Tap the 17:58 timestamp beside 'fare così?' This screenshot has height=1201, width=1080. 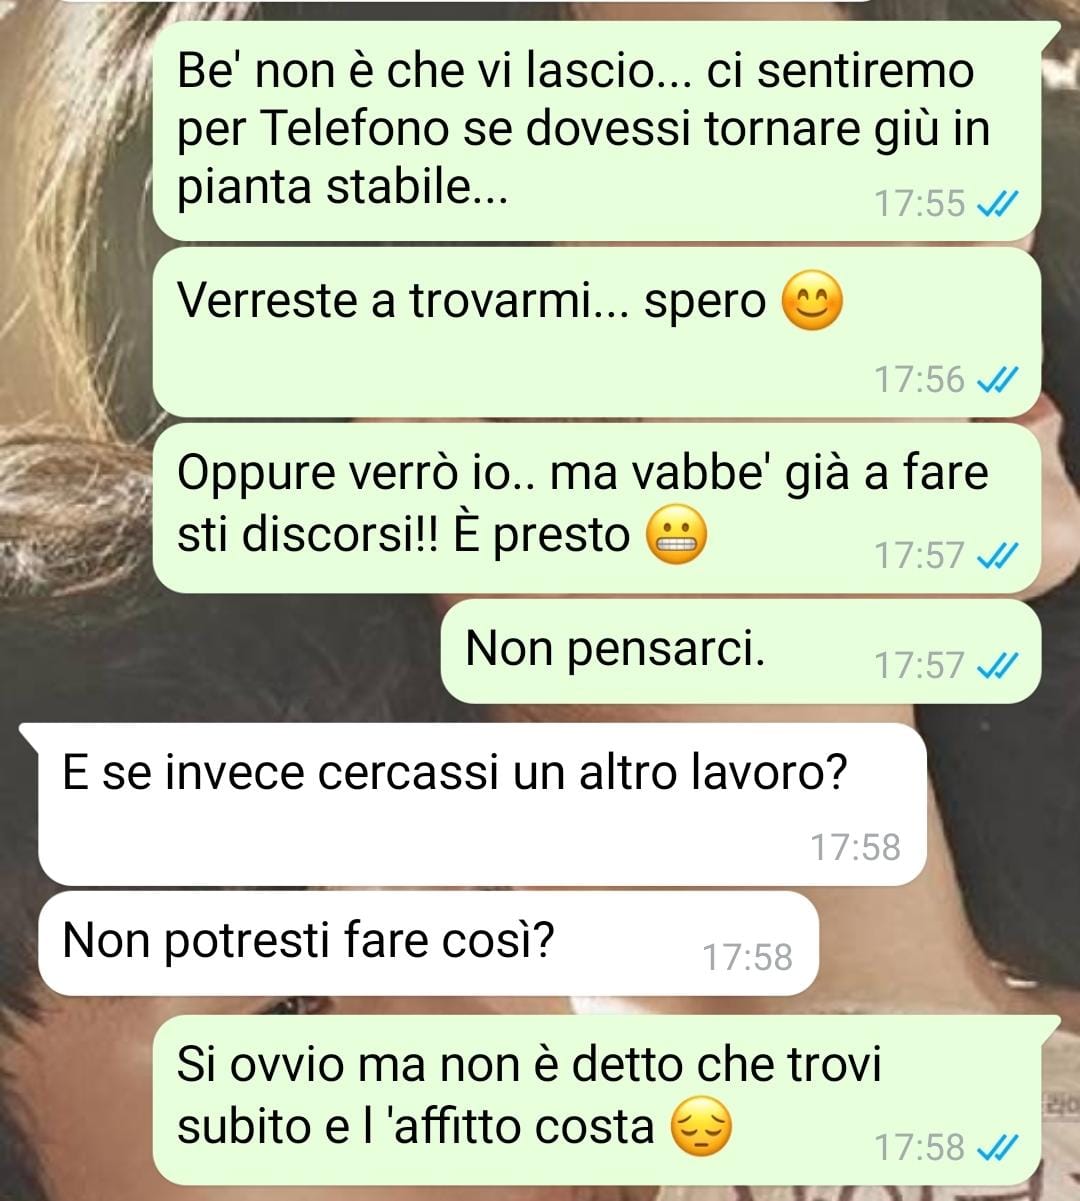[747, 958]
